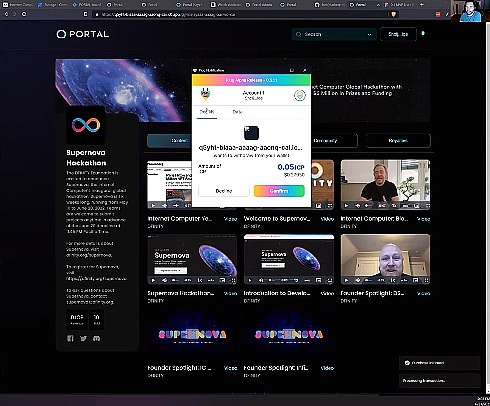Open the Welcome to Supernov... title link

click(x=277, y=219)
